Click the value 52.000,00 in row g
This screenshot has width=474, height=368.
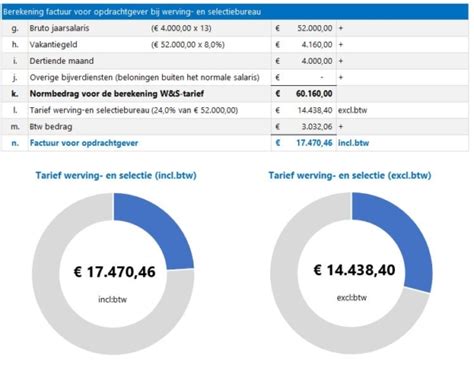[x=315, y=28]
